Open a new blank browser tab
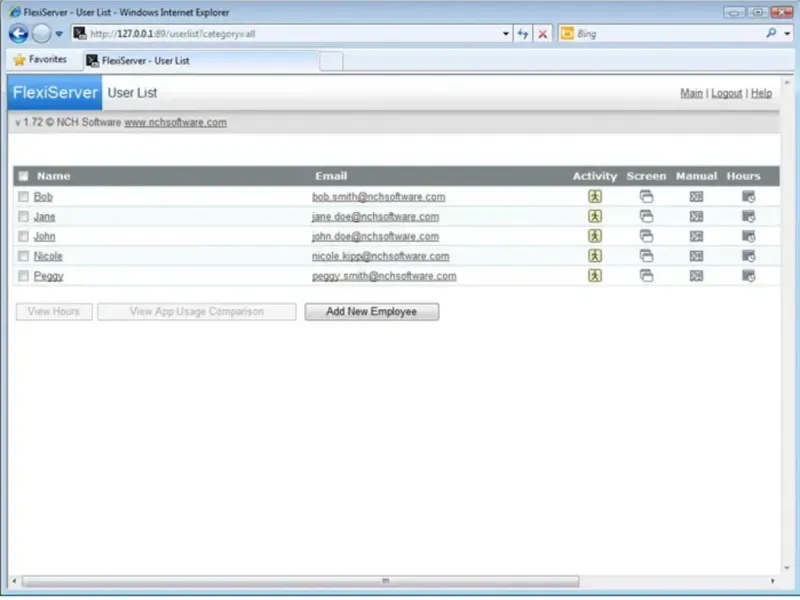Viewport: 800px width, 600px height. point(331,61)
